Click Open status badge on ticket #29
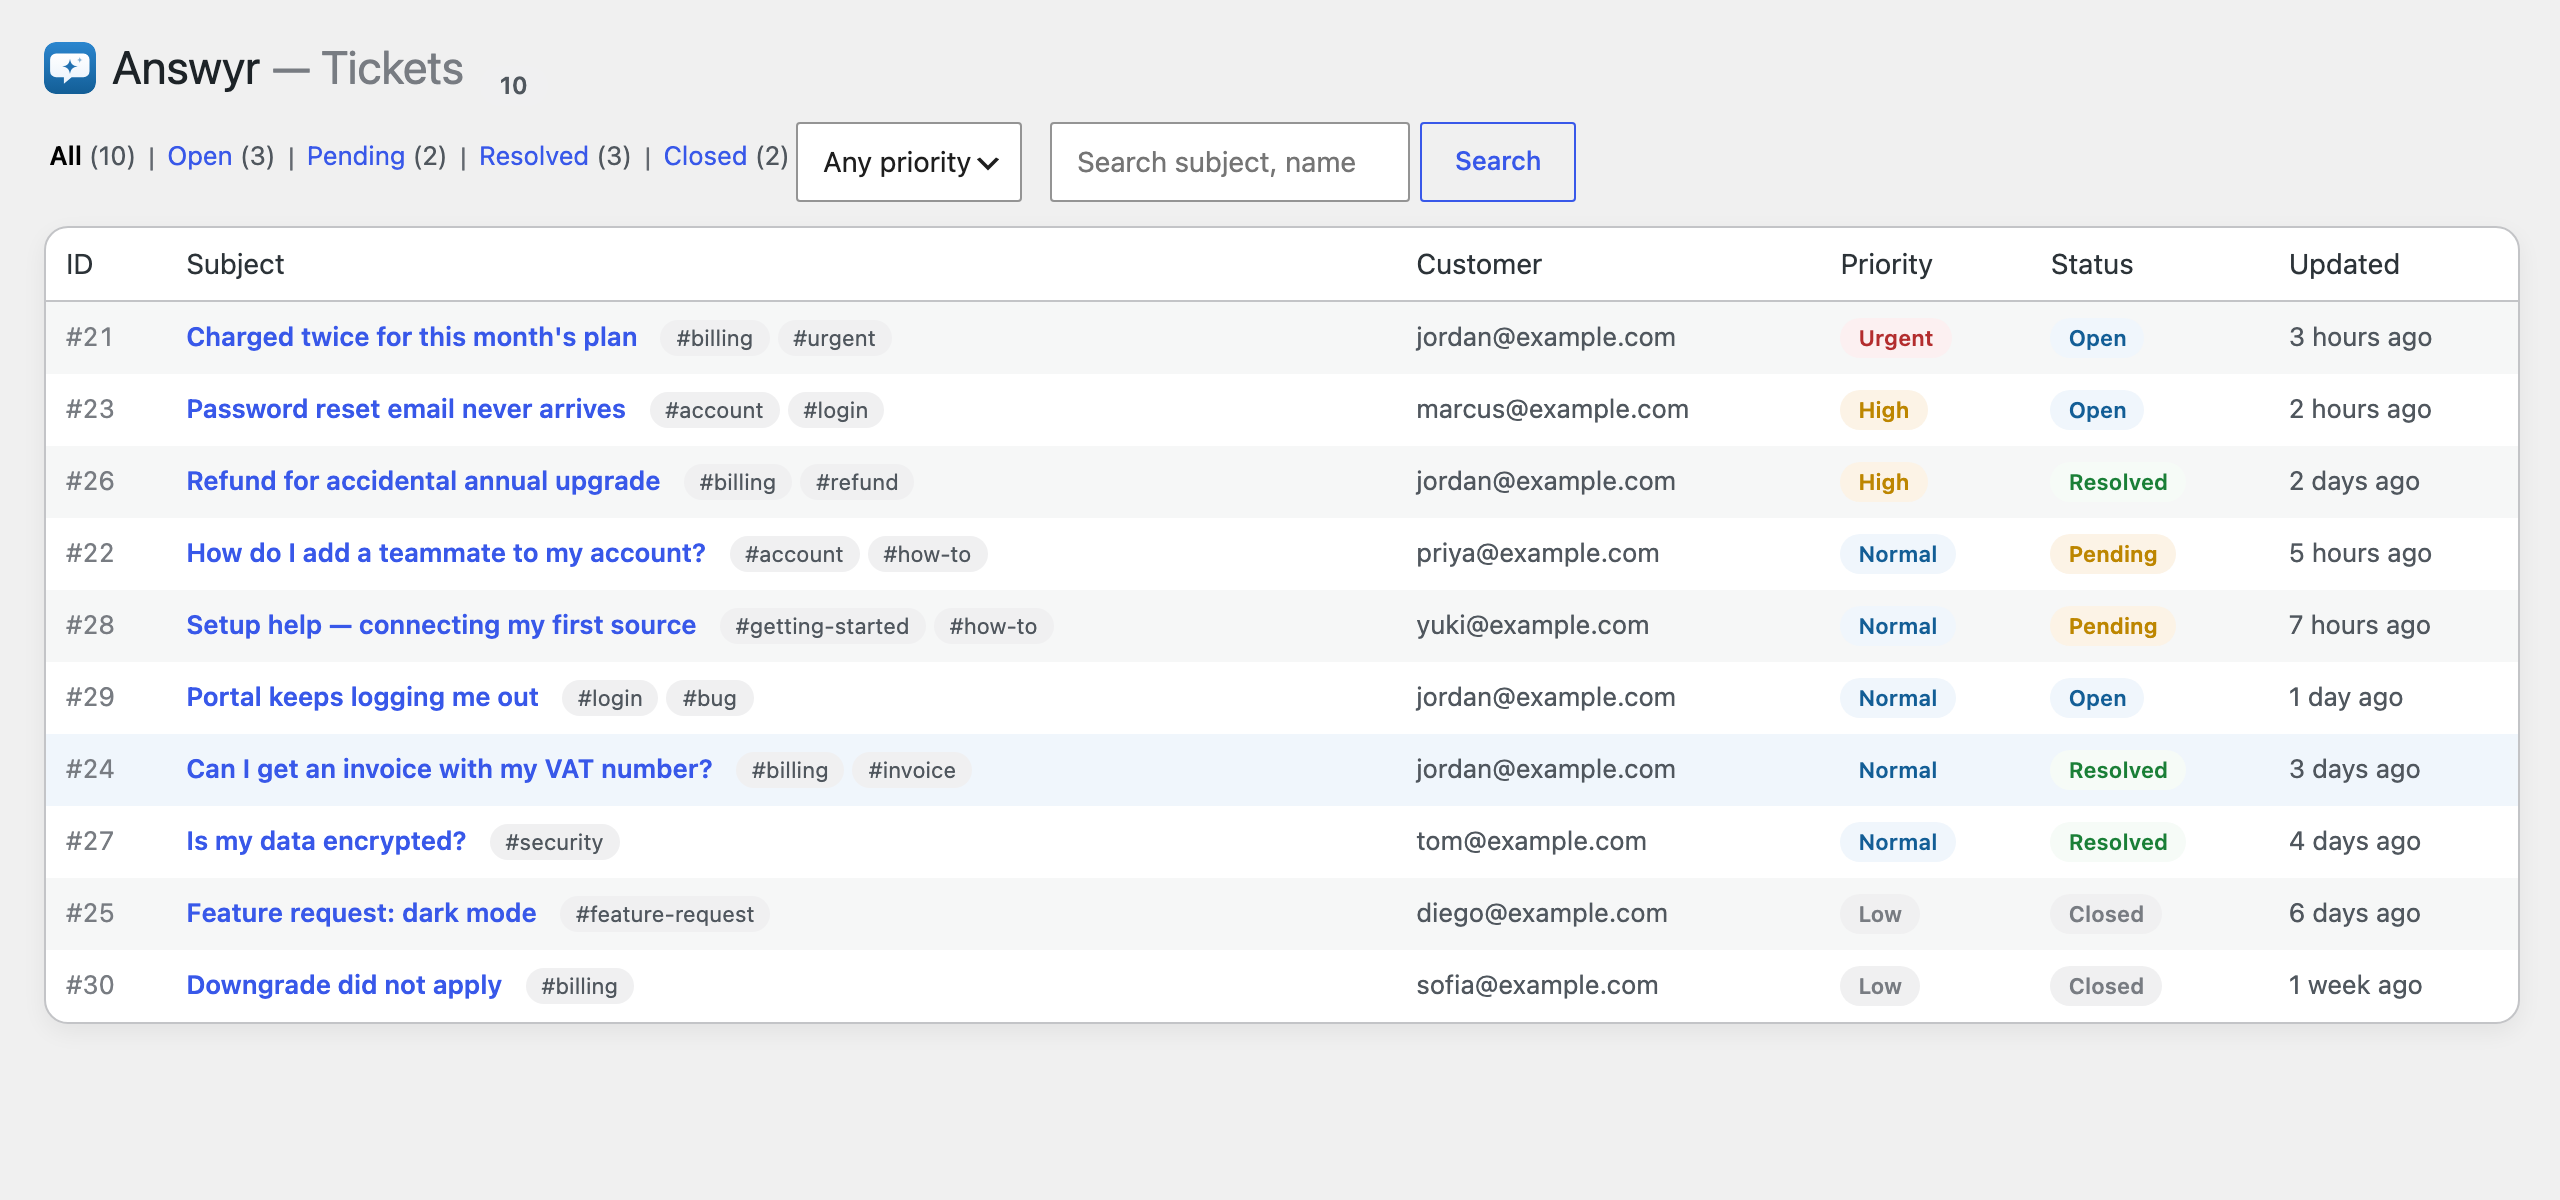Viewport: 2560px width, 1200px height. [x=2097, y=698]
